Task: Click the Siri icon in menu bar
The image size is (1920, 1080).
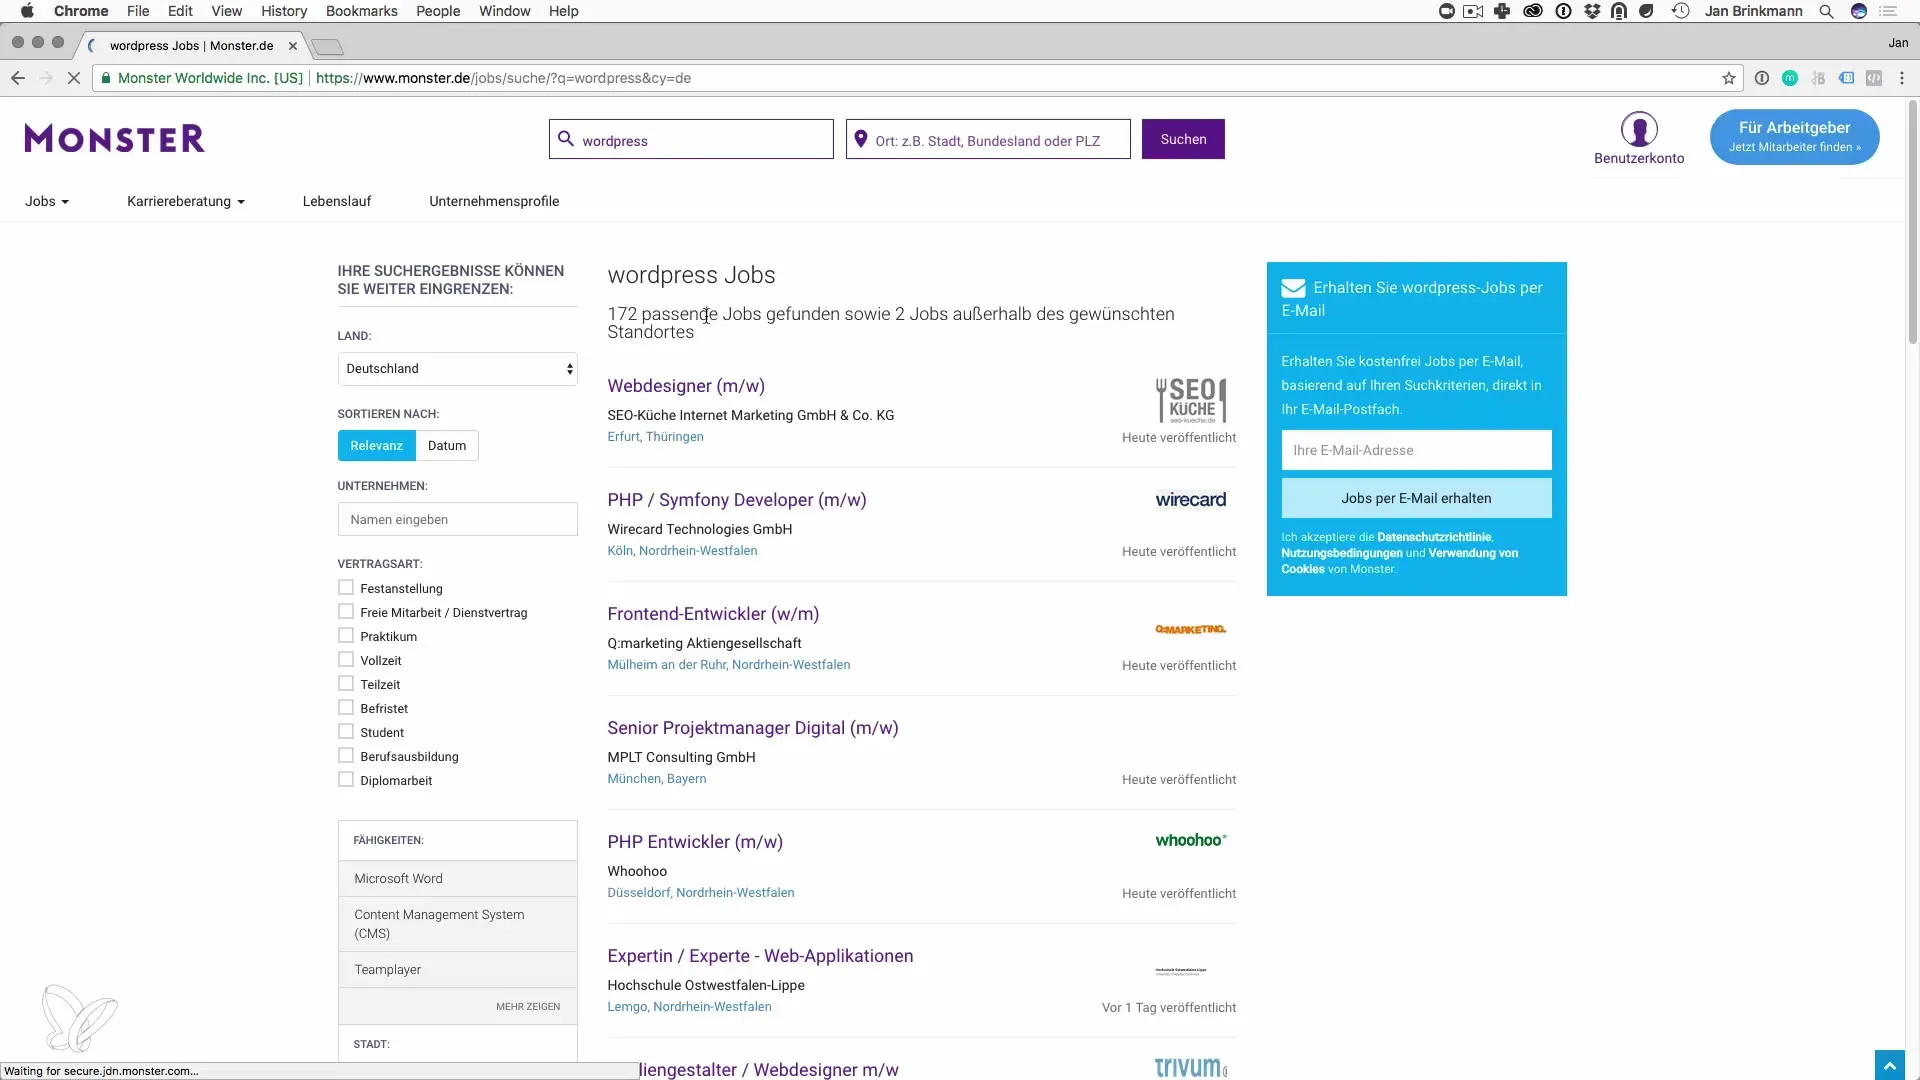Action: [x=1859, y=11]
